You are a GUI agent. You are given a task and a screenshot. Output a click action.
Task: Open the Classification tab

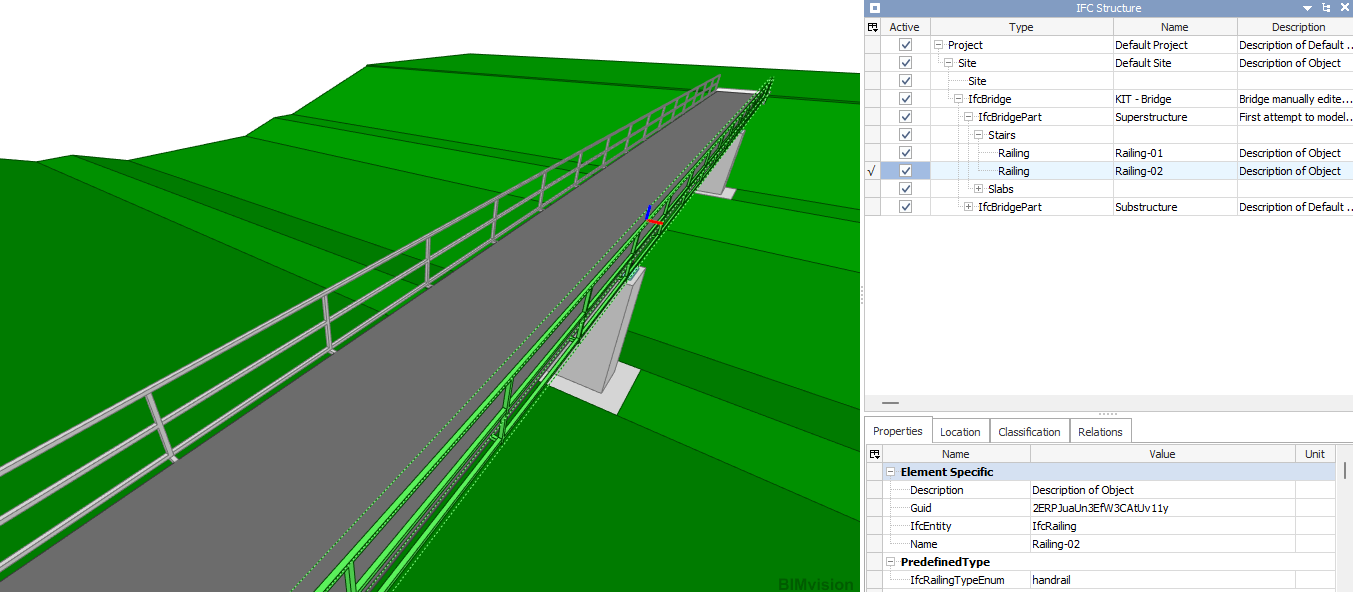(1029, 432)
